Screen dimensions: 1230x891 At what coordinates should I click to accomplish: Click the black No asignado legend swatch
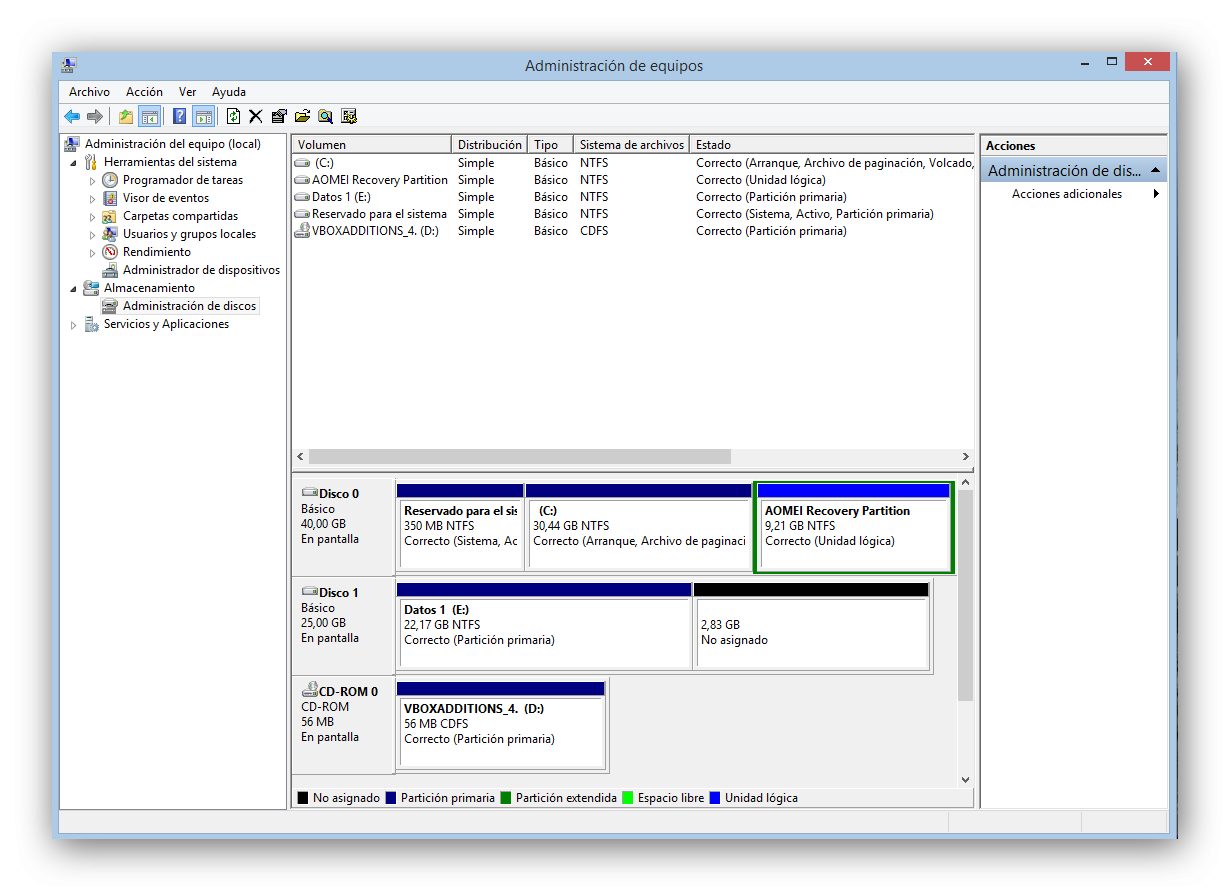tap(303, 798)
